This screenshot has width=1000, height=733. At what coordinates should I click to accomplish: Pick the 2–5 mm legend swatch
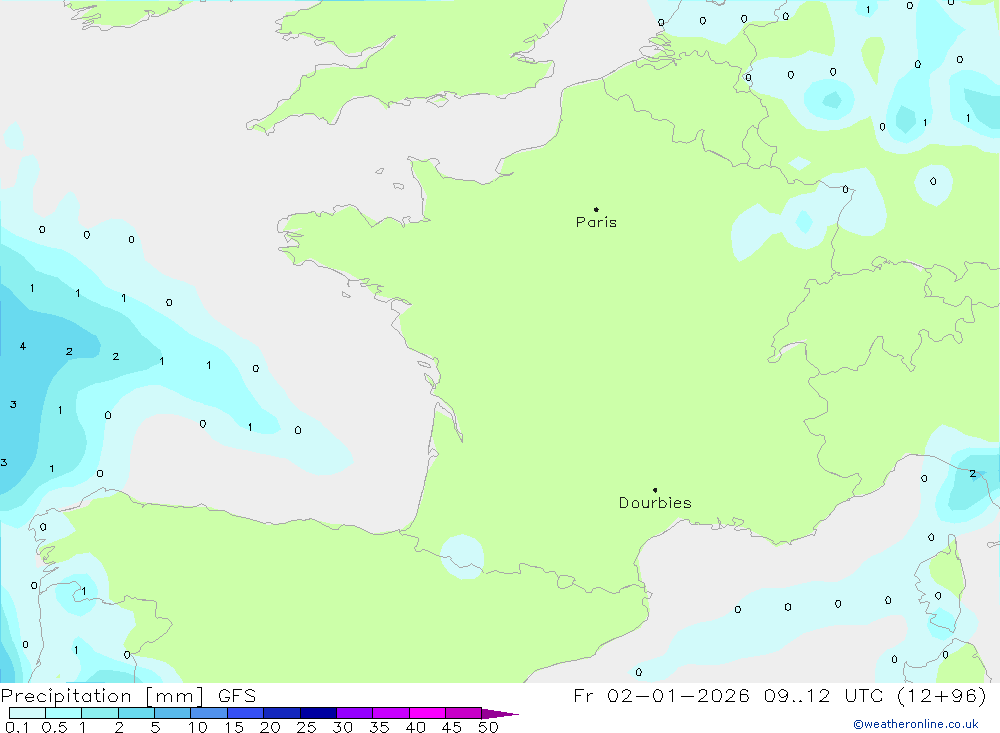coord(136,713)
